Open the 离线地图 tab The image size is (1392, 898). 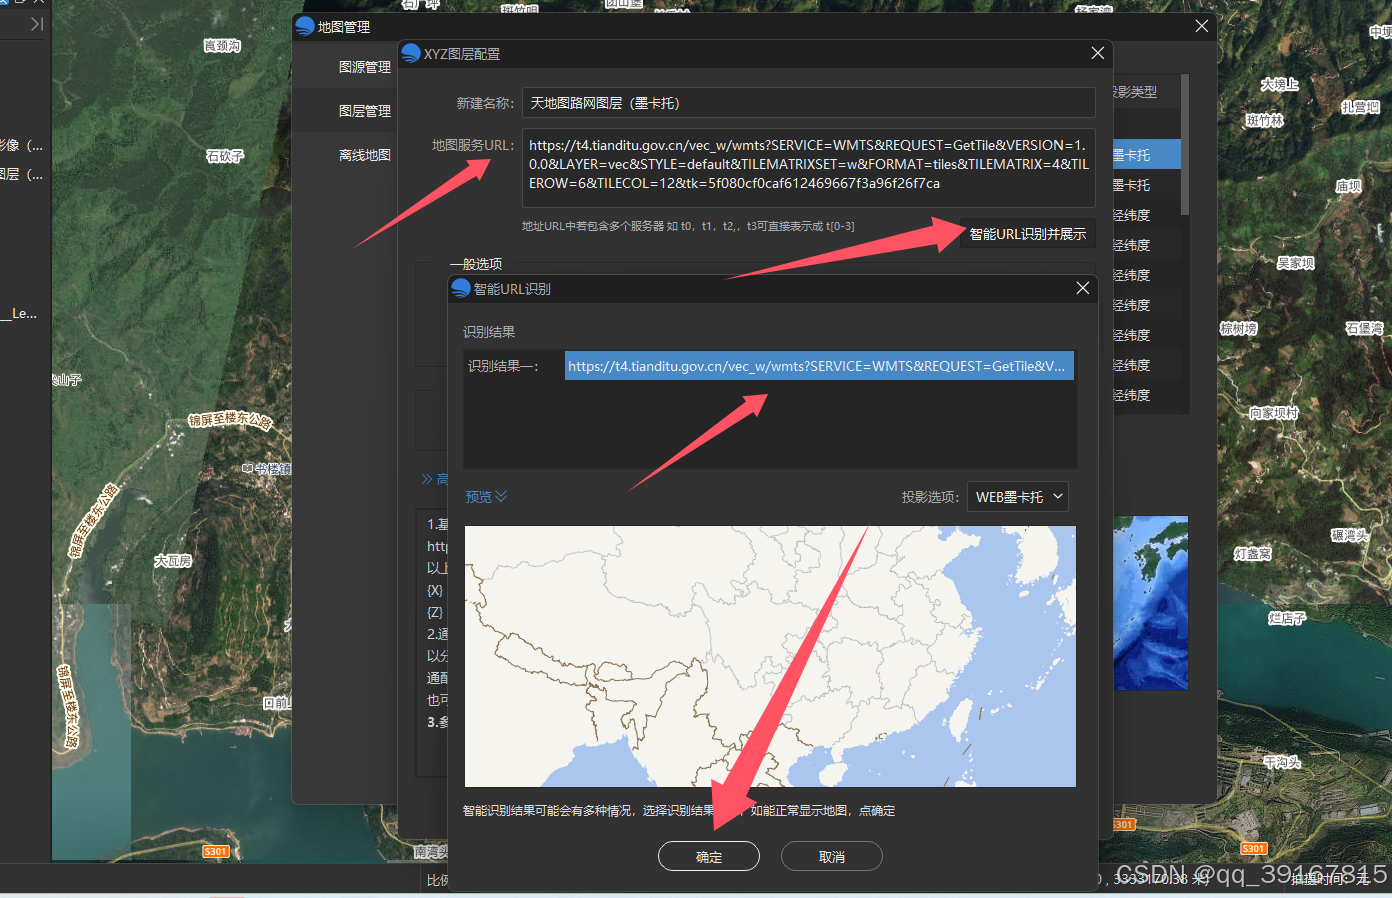point(365,155)
